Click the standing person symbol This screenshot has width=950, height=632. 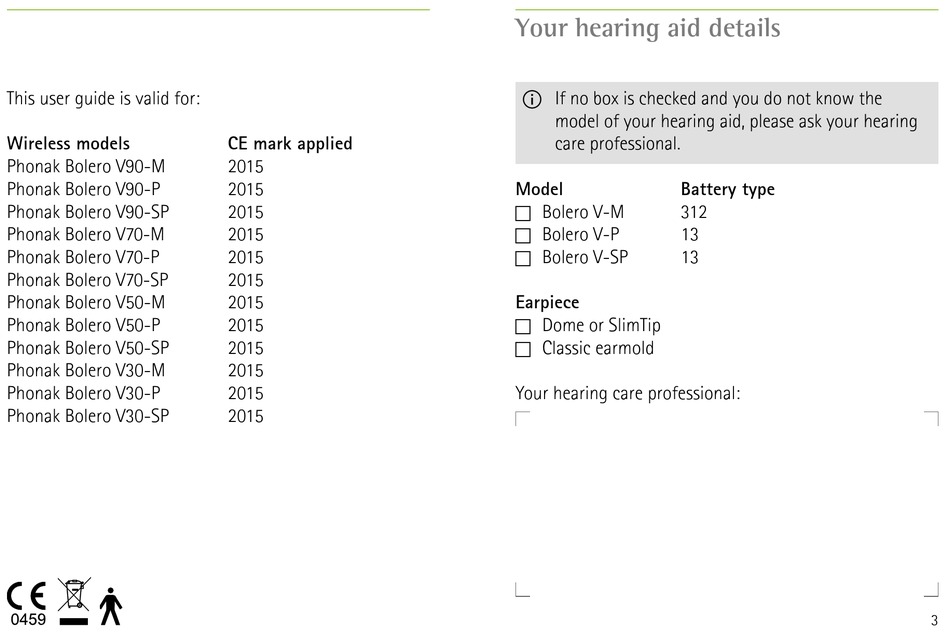pos(110,606)
